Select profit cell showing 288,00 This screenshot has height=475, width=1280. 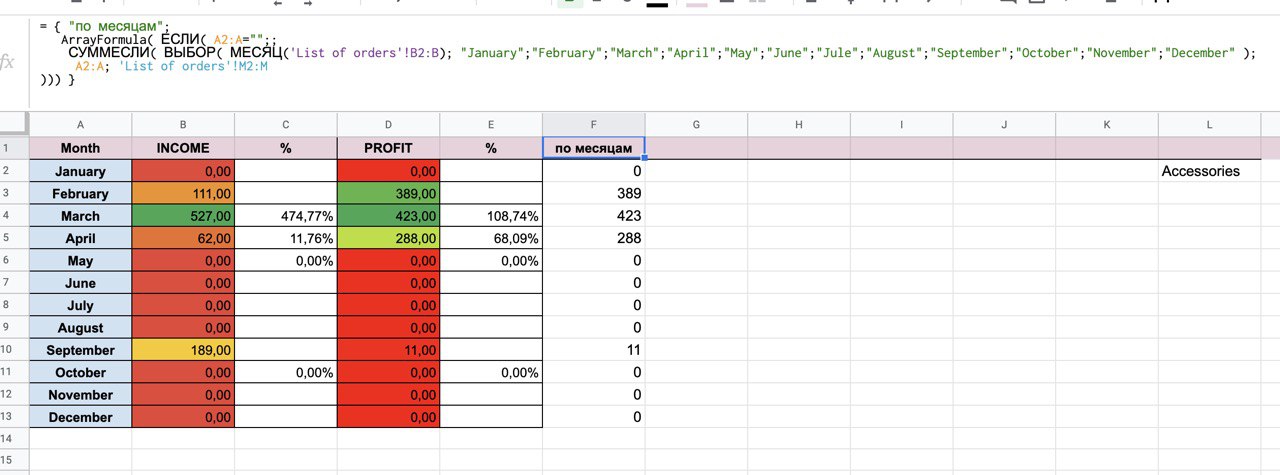coord(389,238)
